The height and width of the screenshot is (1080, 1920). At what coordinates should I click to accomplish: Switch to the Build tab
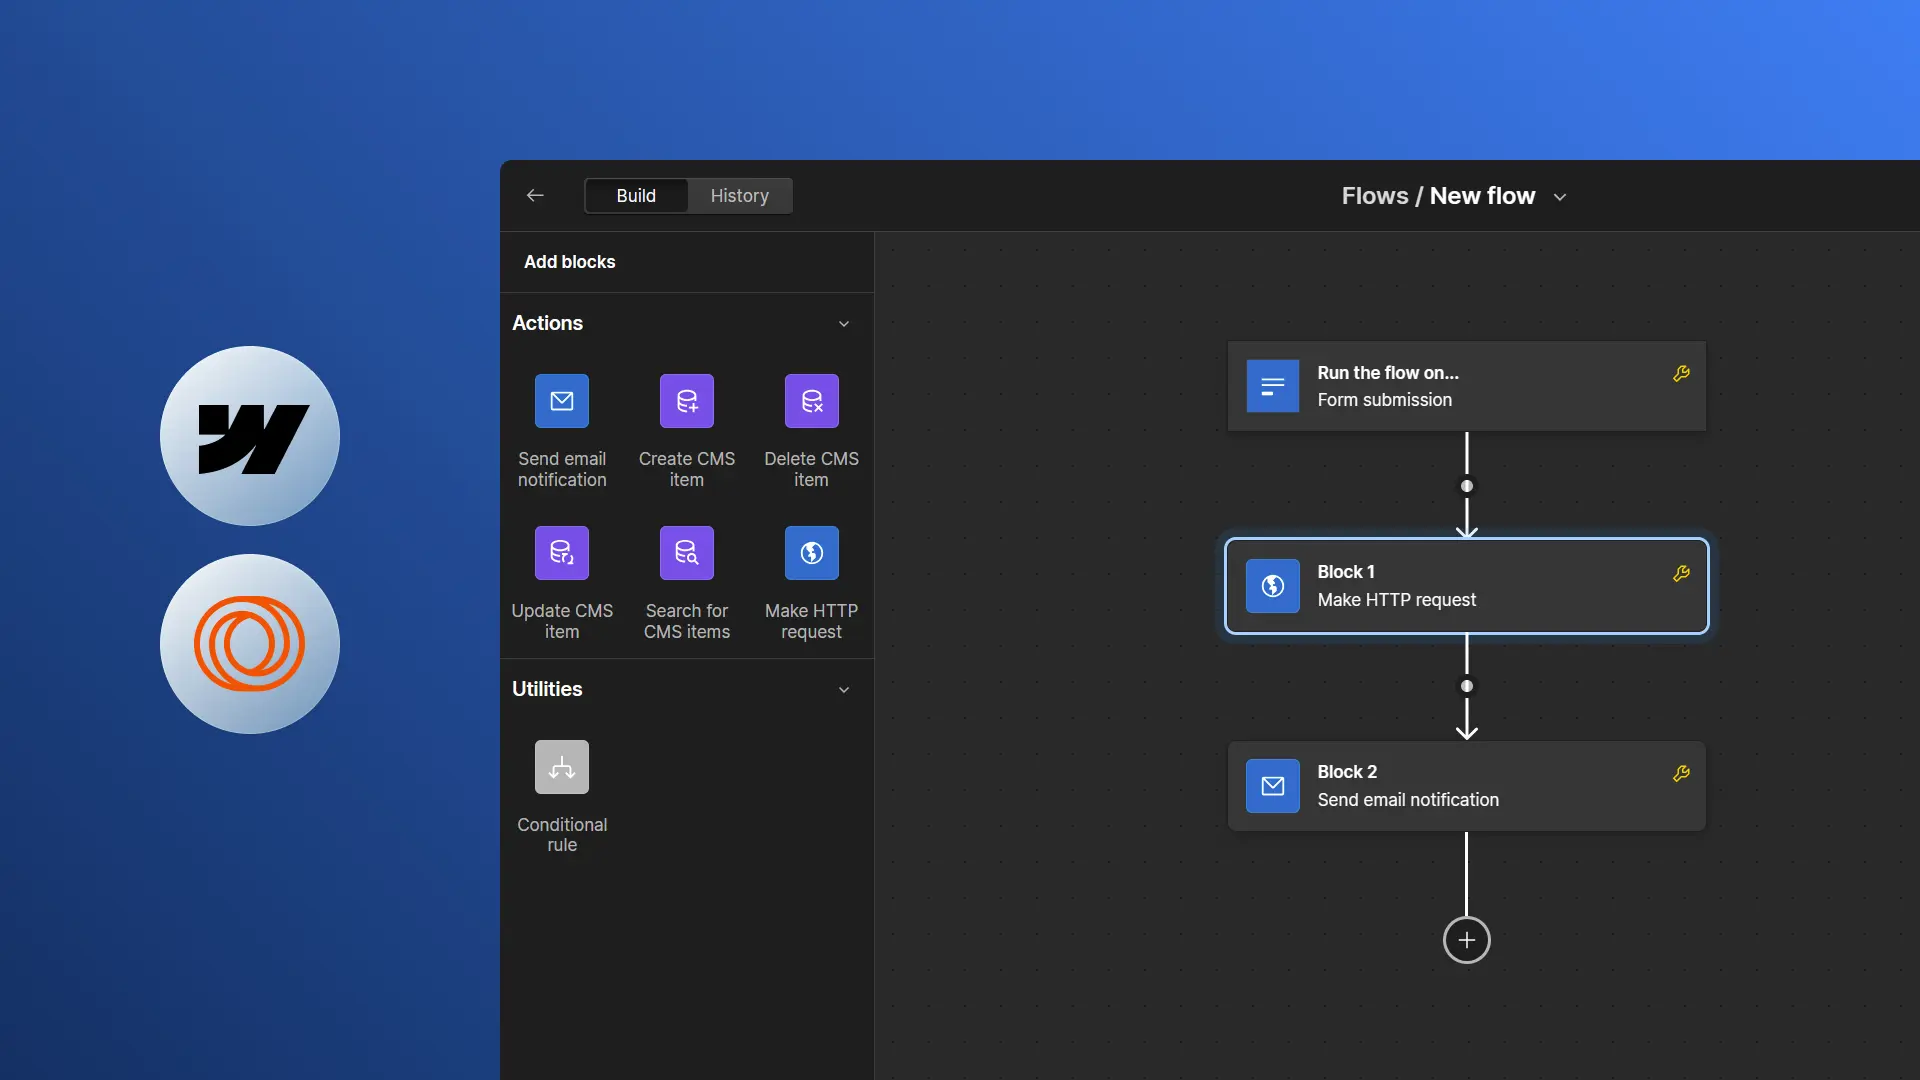pos(636,196)
